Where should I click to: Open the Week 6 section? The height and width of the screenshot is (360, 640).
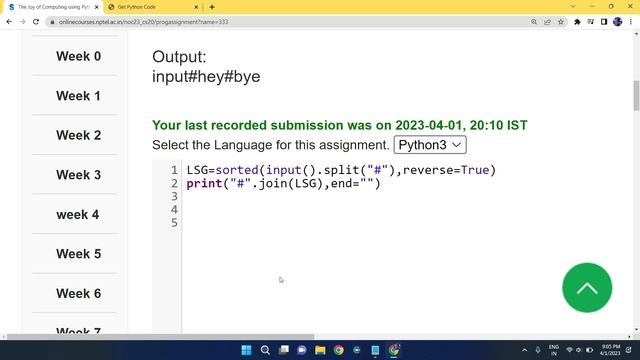(78, 293)
